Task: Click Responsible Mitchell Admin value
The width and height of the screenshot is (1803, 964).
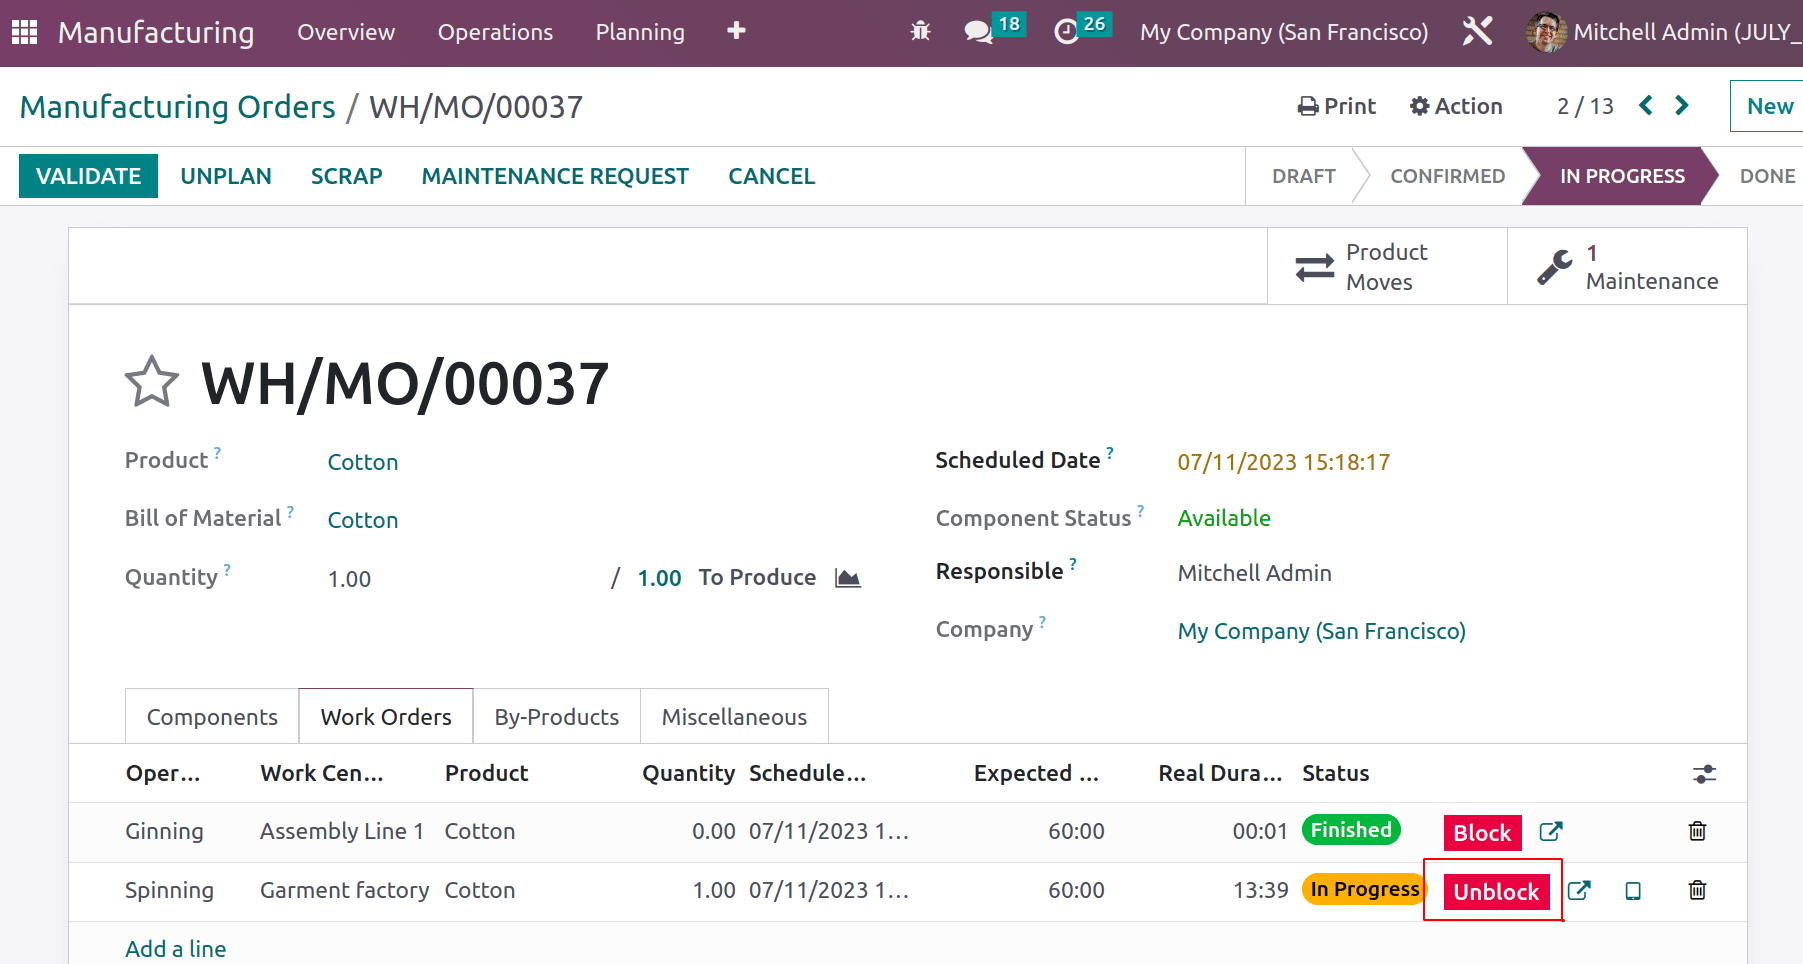Action: click(1254, 573)
